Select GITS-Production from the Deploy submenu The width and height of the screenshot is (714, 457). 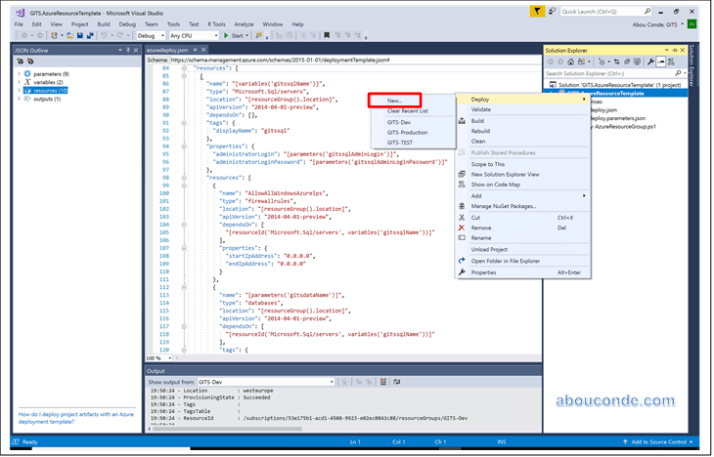[x=407, y=131]
